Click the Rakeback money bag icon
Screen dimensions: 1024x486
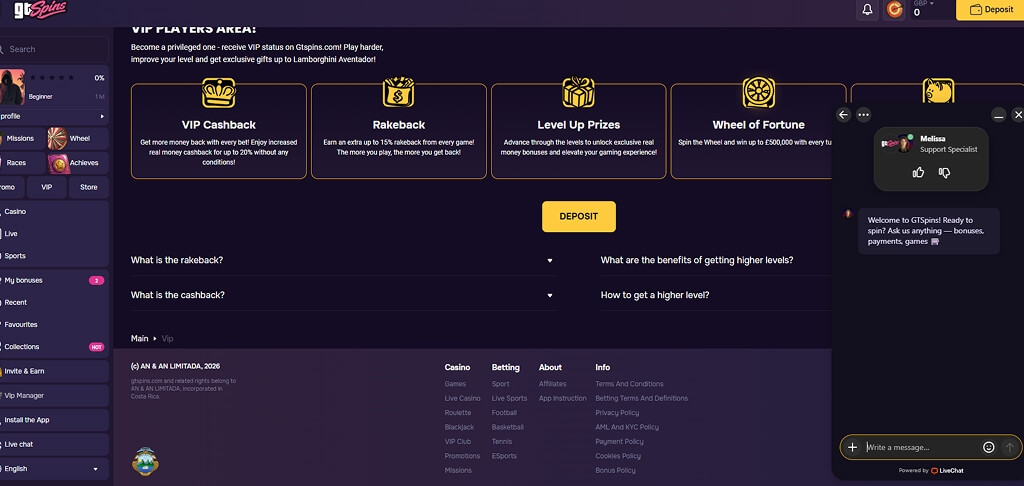click(398, 92)
